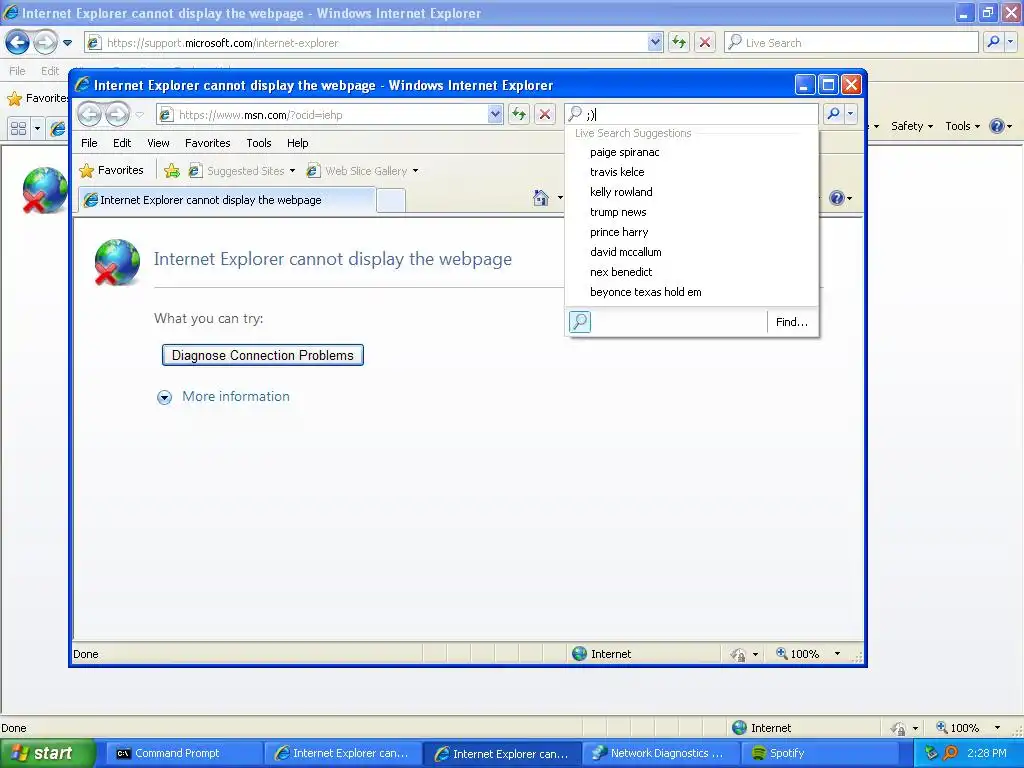
Task: Switch to Spotify in taskbar
Action: (820, 754)
